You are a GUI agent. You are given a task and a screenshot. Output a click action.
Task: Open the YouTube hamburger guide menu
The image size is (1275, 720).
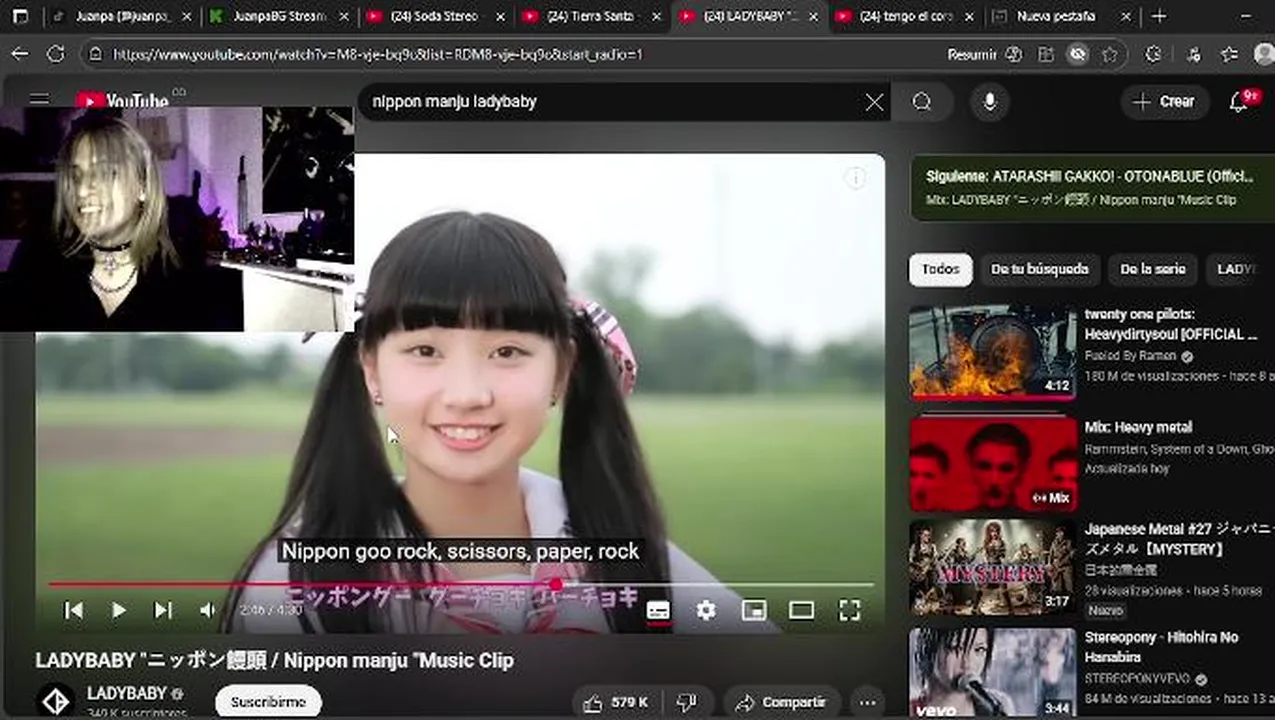coord(39,99)
